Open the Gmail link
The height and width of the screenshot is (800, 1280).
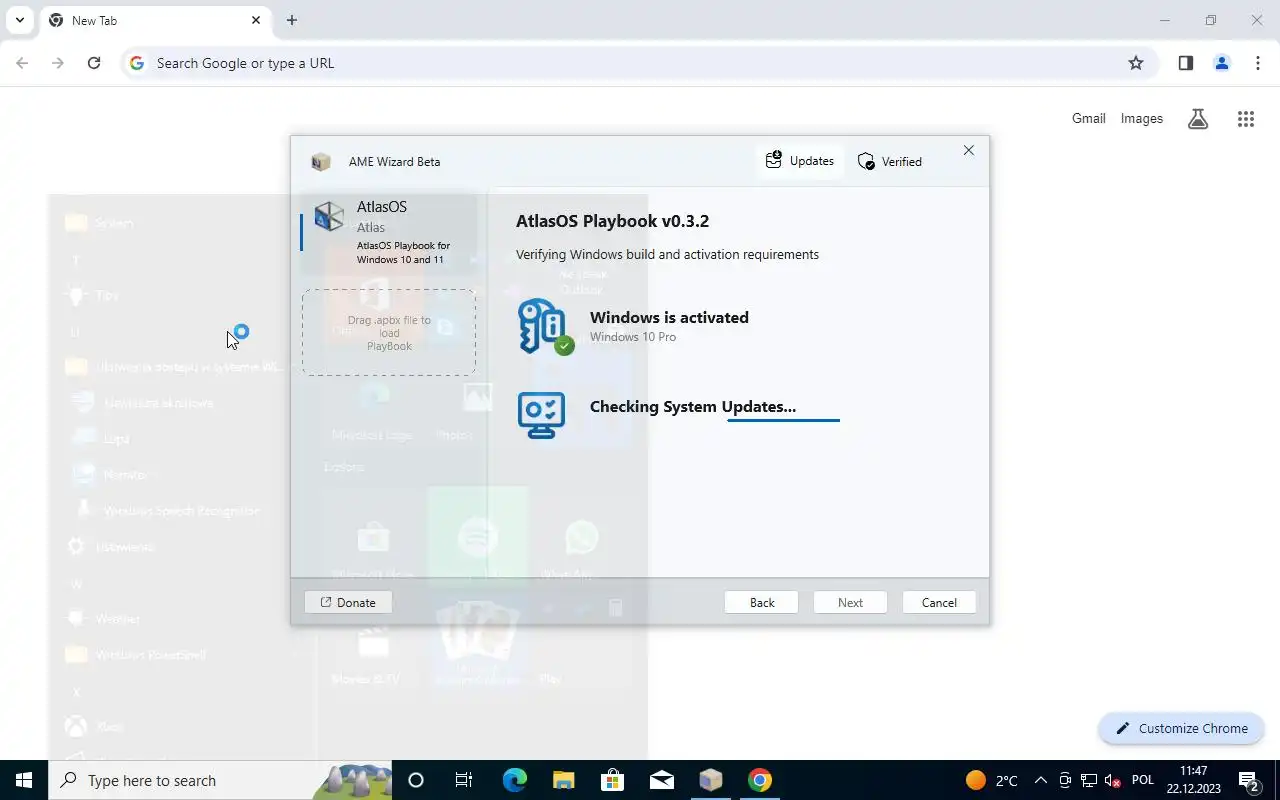tap(1088, 118)
